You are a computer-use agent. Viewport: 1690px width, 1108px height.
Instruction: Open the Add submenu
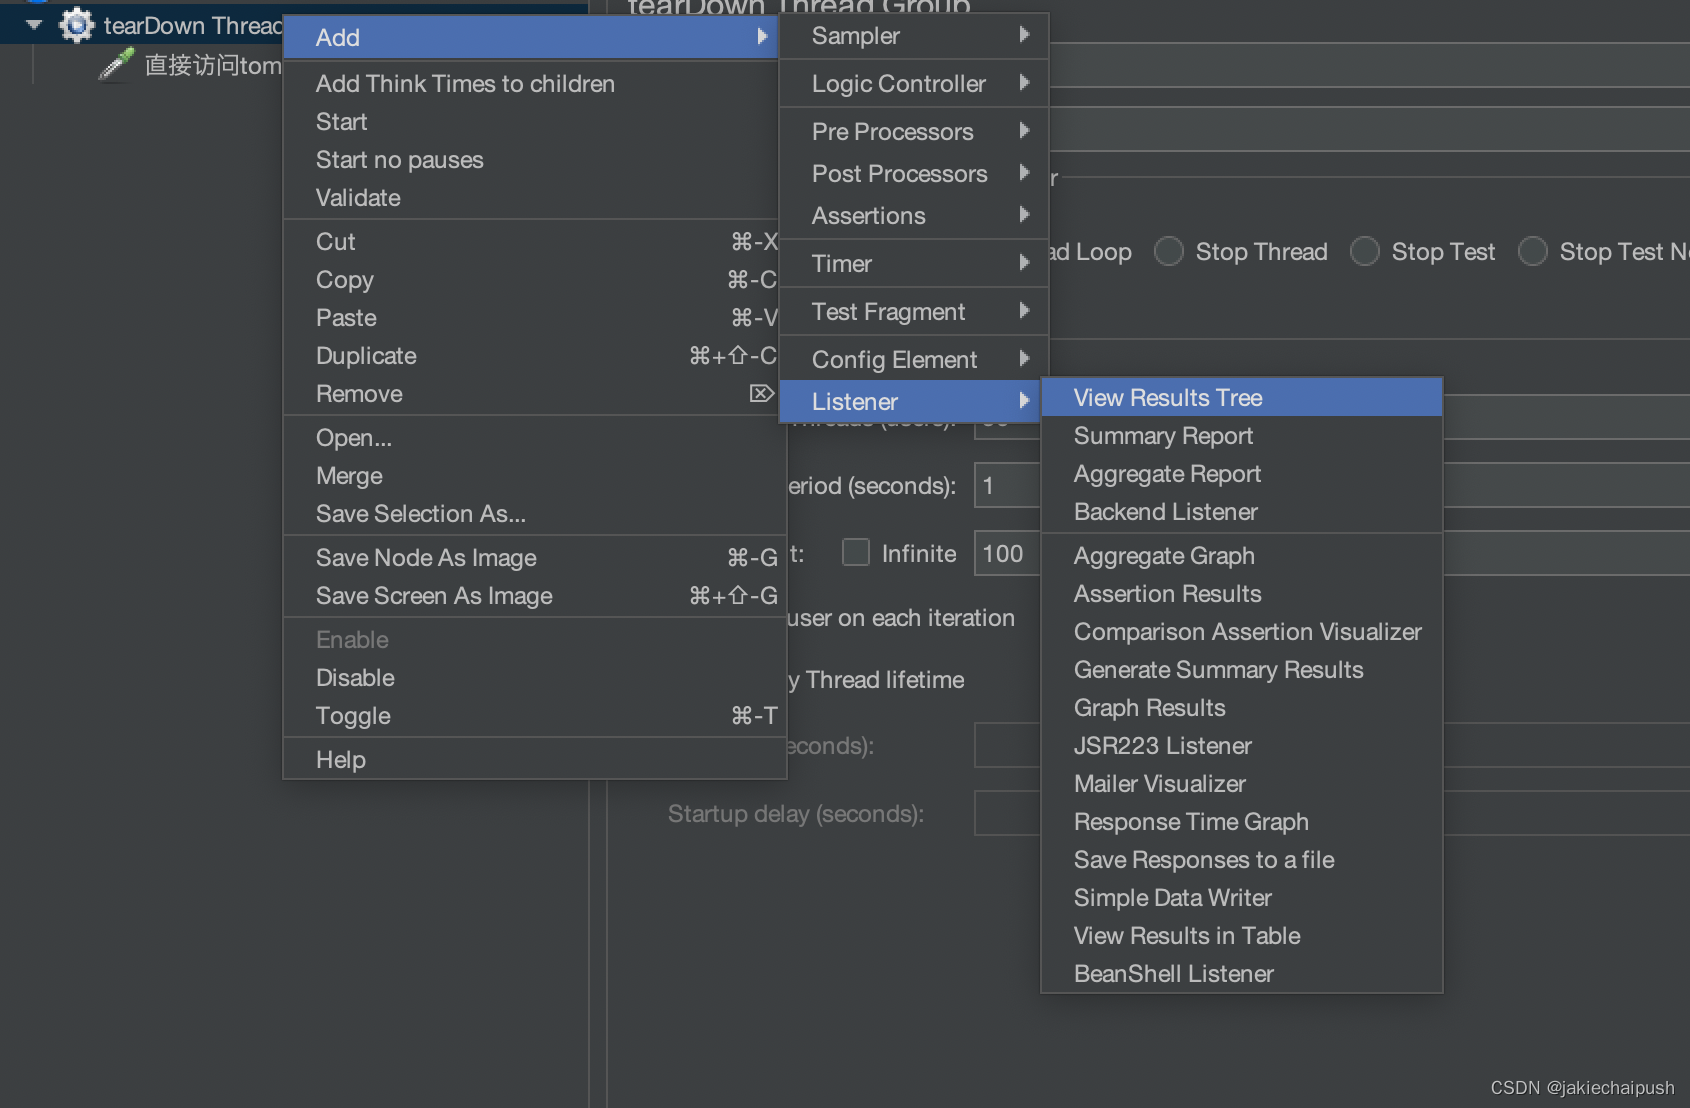(x=531, y=37)
